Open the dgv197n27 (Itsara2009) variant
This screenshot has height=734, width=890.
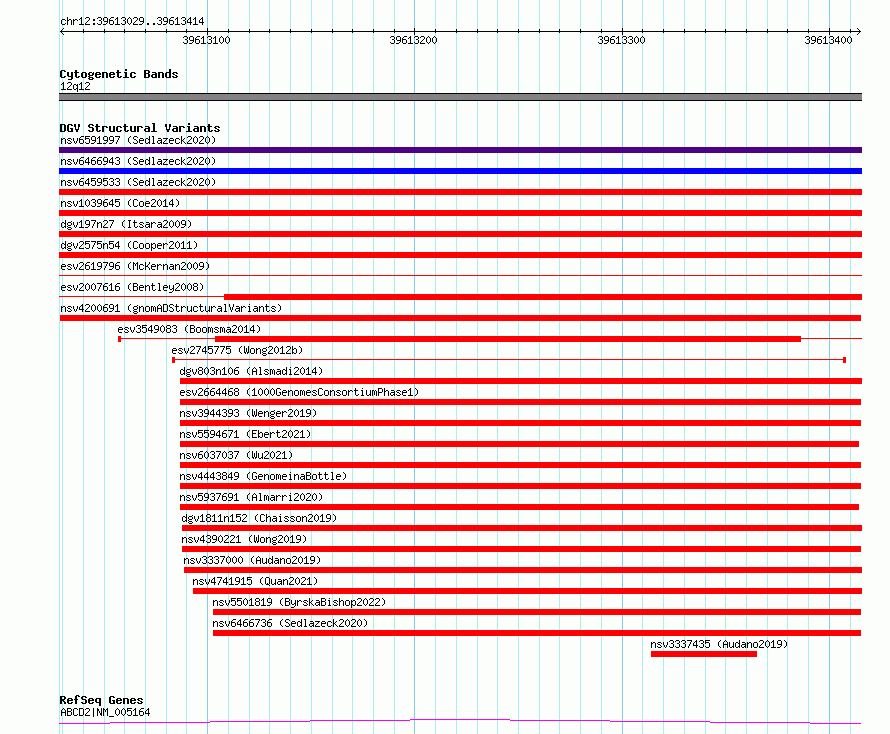point(126,224)
